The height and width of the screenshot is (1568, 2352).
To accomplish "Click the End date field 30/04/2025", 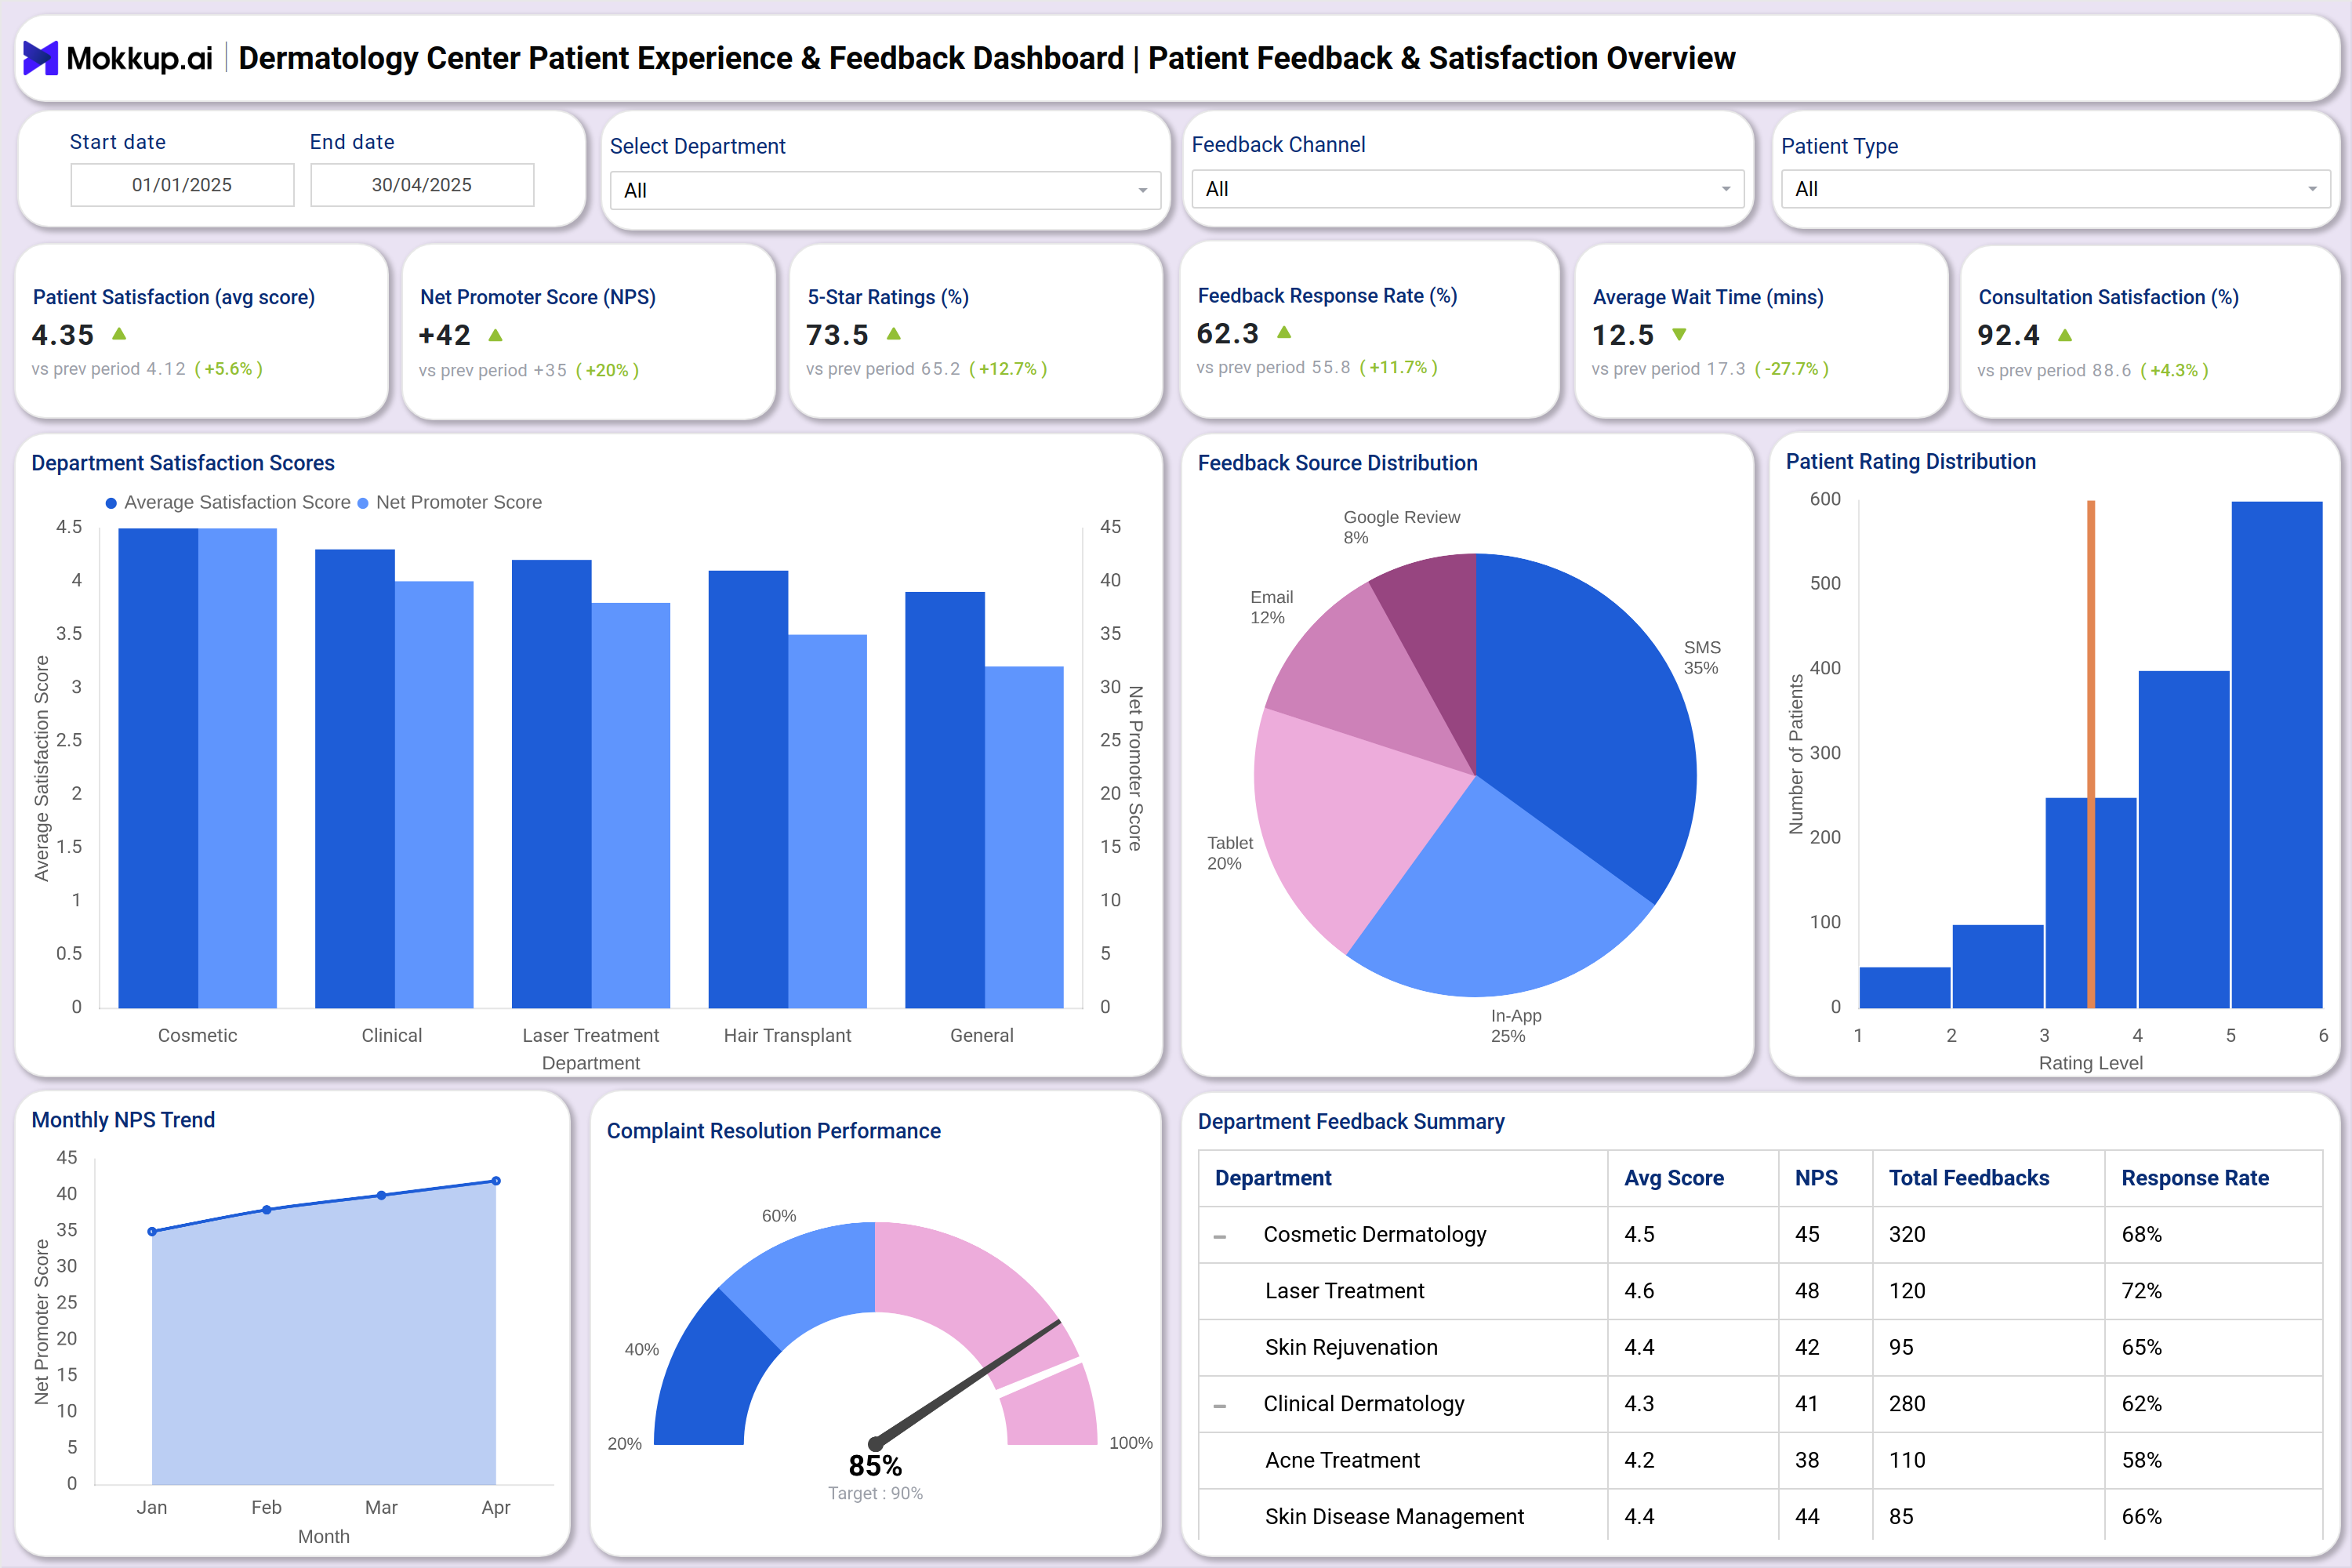I will [422, 185].
